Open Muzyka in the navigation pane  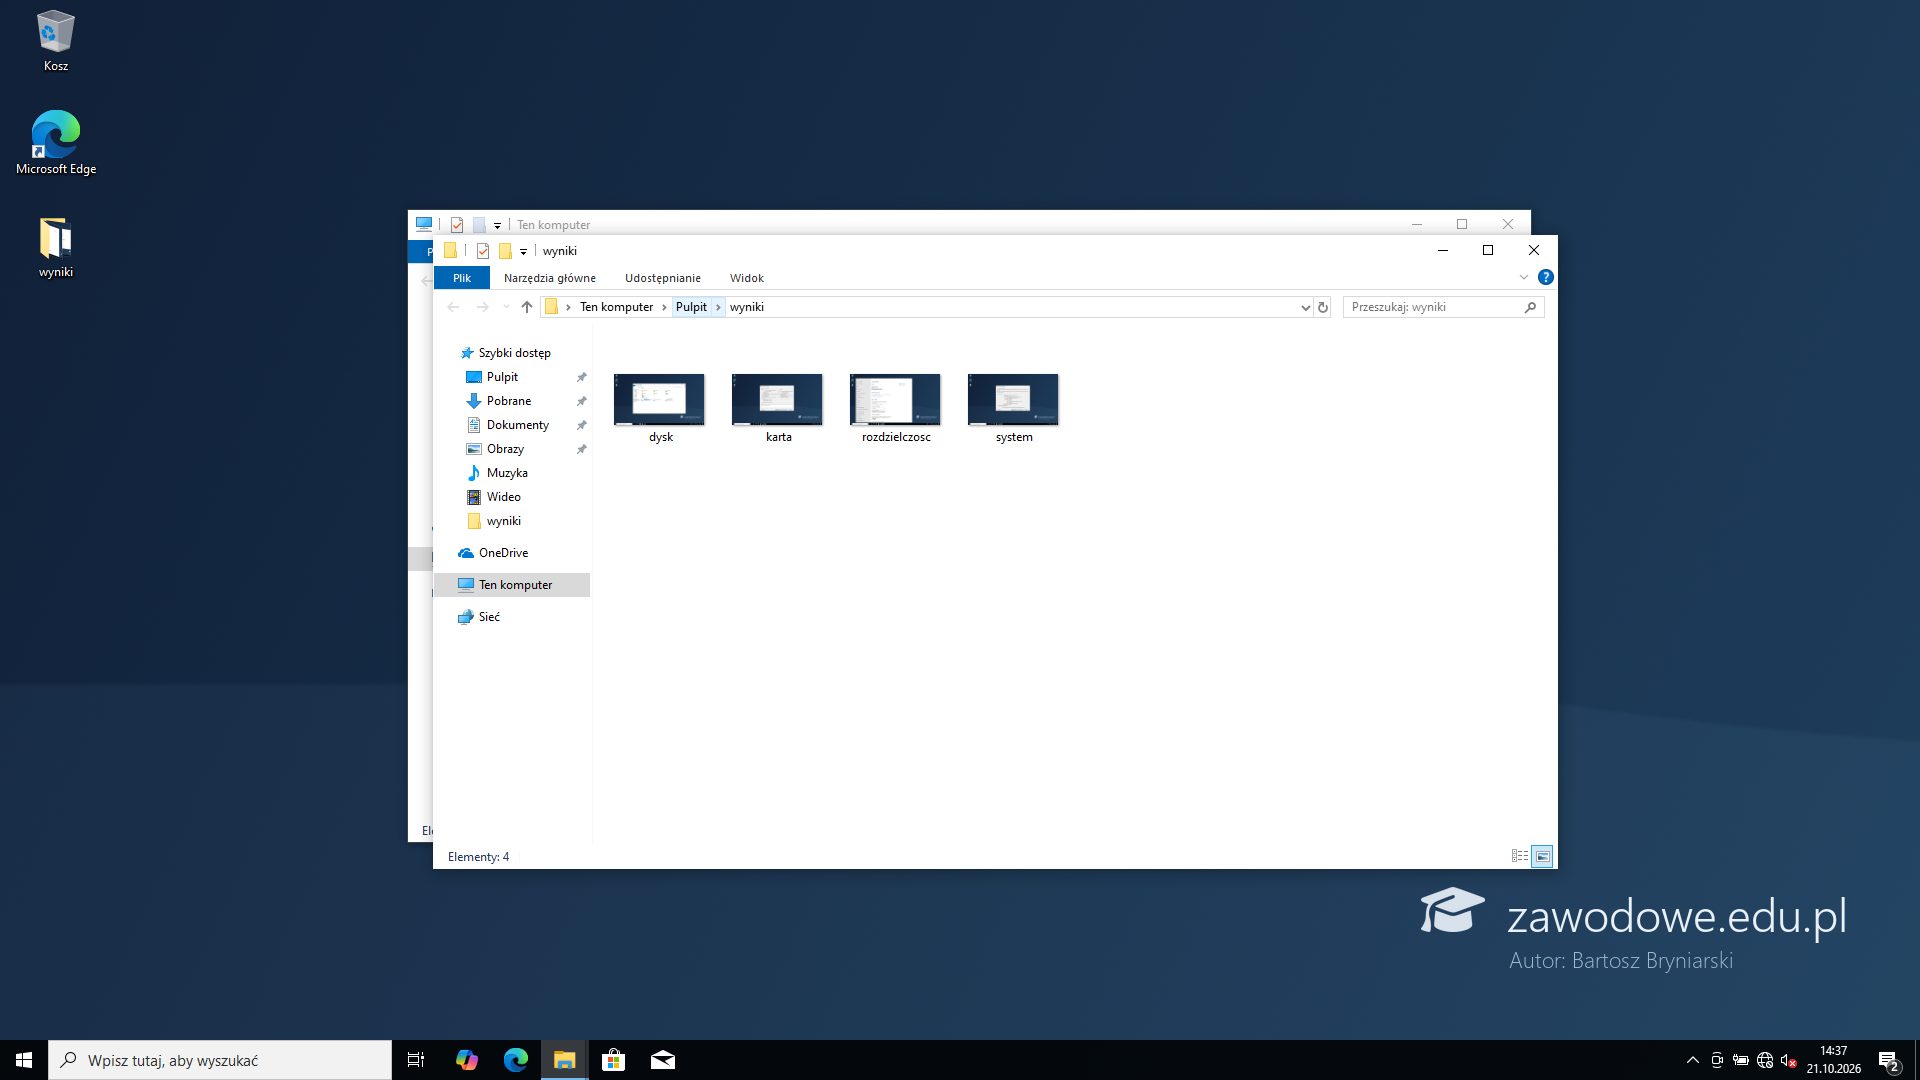tap(507, 473)
